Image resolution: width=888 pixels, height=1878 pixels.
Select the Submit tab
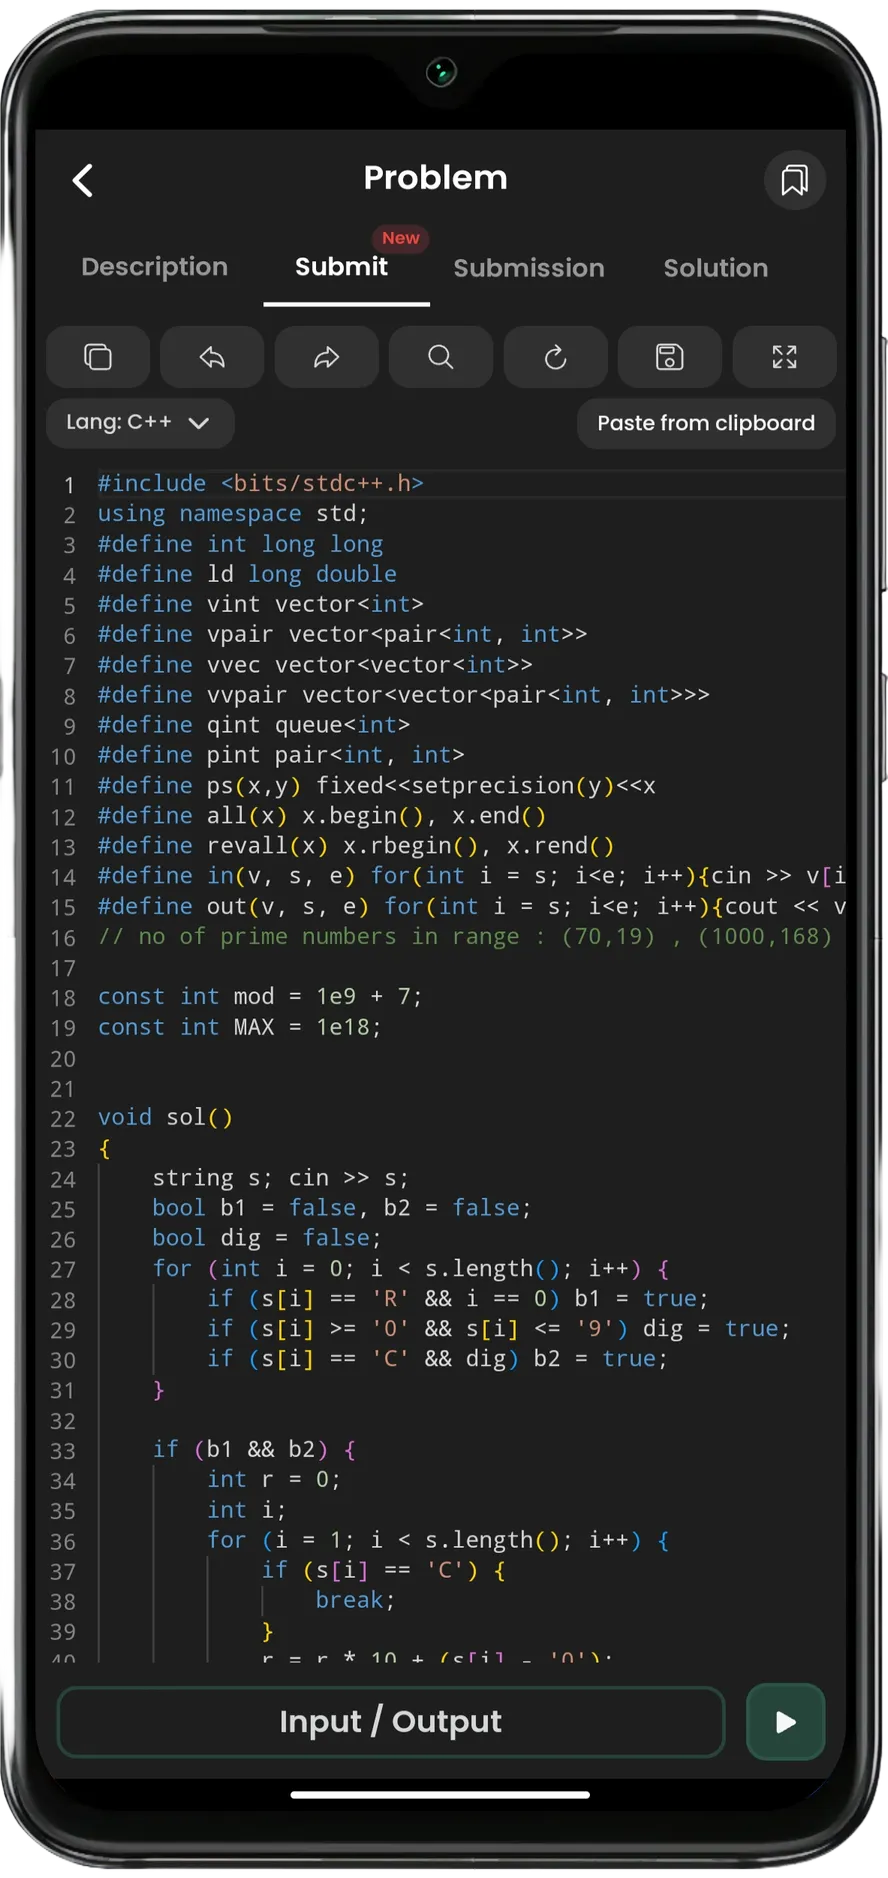coord(341,267)
